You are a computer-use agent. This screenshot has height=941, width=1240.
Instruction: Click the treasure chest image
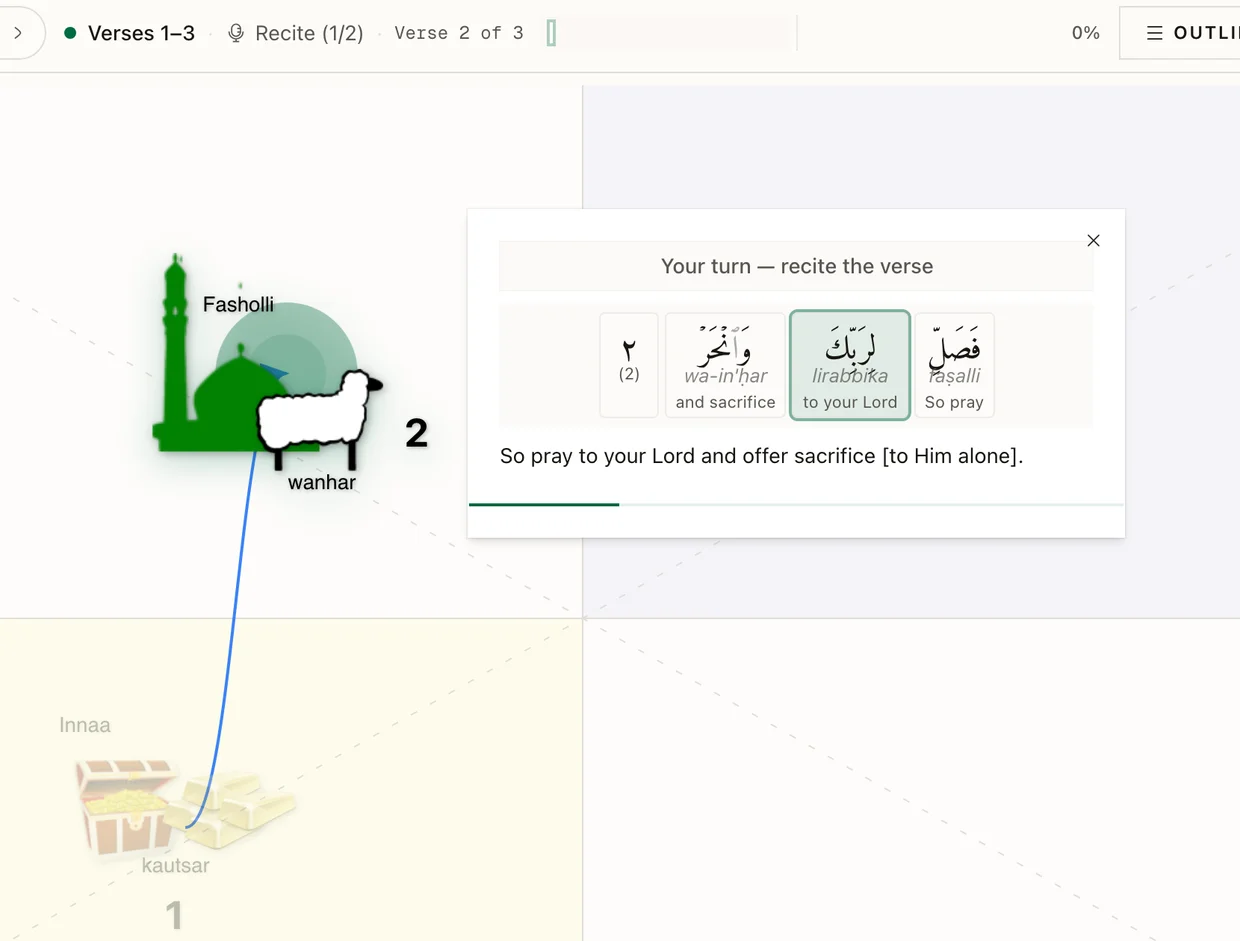(125, 807)
